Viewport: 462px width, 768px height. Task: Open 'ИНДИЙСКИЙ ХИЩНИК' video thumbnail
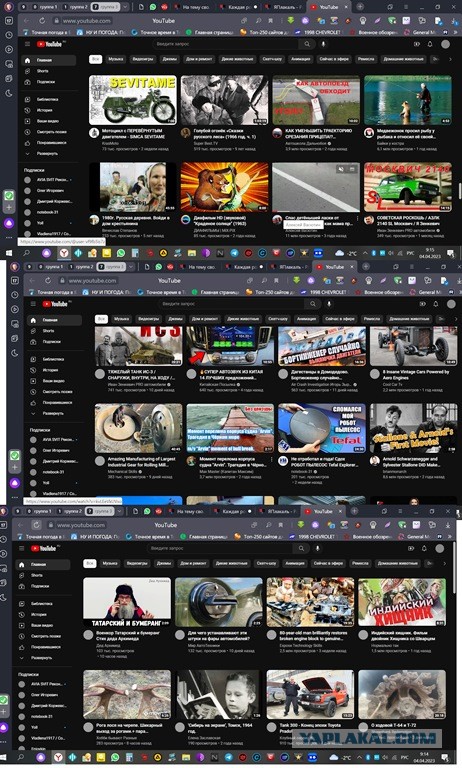point(402,603)
